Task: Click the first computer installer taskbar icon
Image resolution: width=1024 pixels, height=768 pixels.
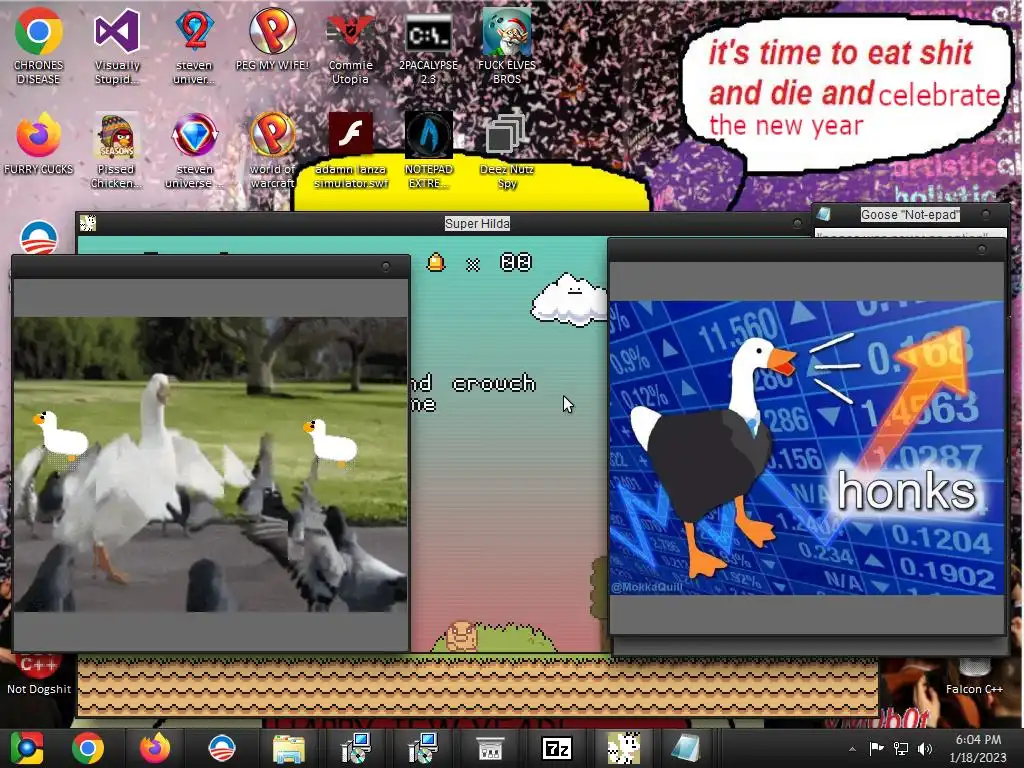Action: pyautogui.click(x=356, y=748)
